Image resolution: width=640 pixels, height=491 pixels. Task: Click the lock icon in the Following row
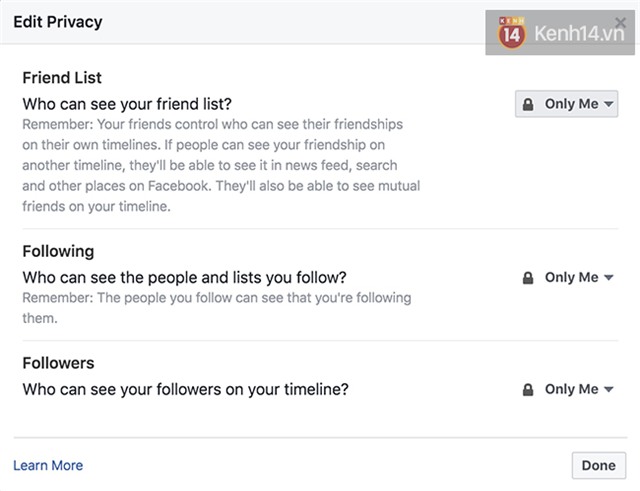[x=528, y=278]
